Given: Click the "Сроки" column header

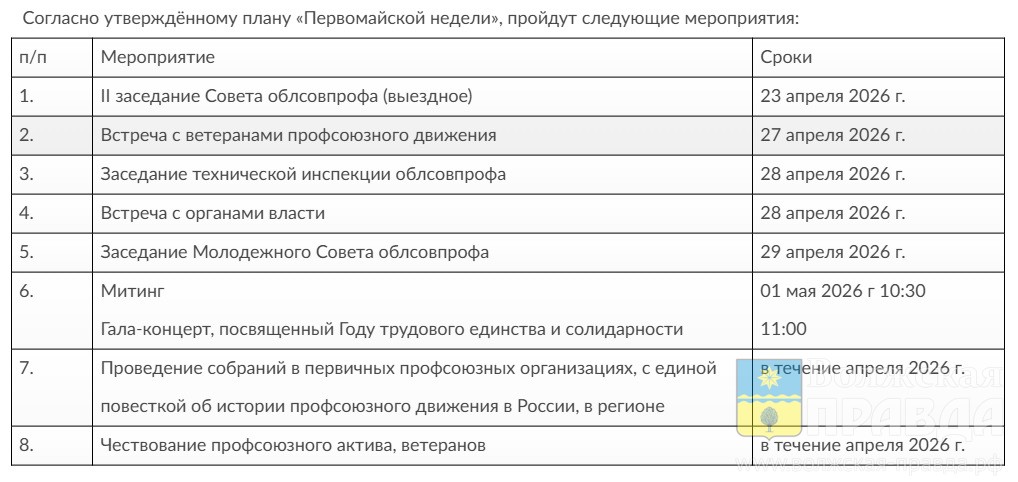Looking at the screenshot, I should point(786,57).
